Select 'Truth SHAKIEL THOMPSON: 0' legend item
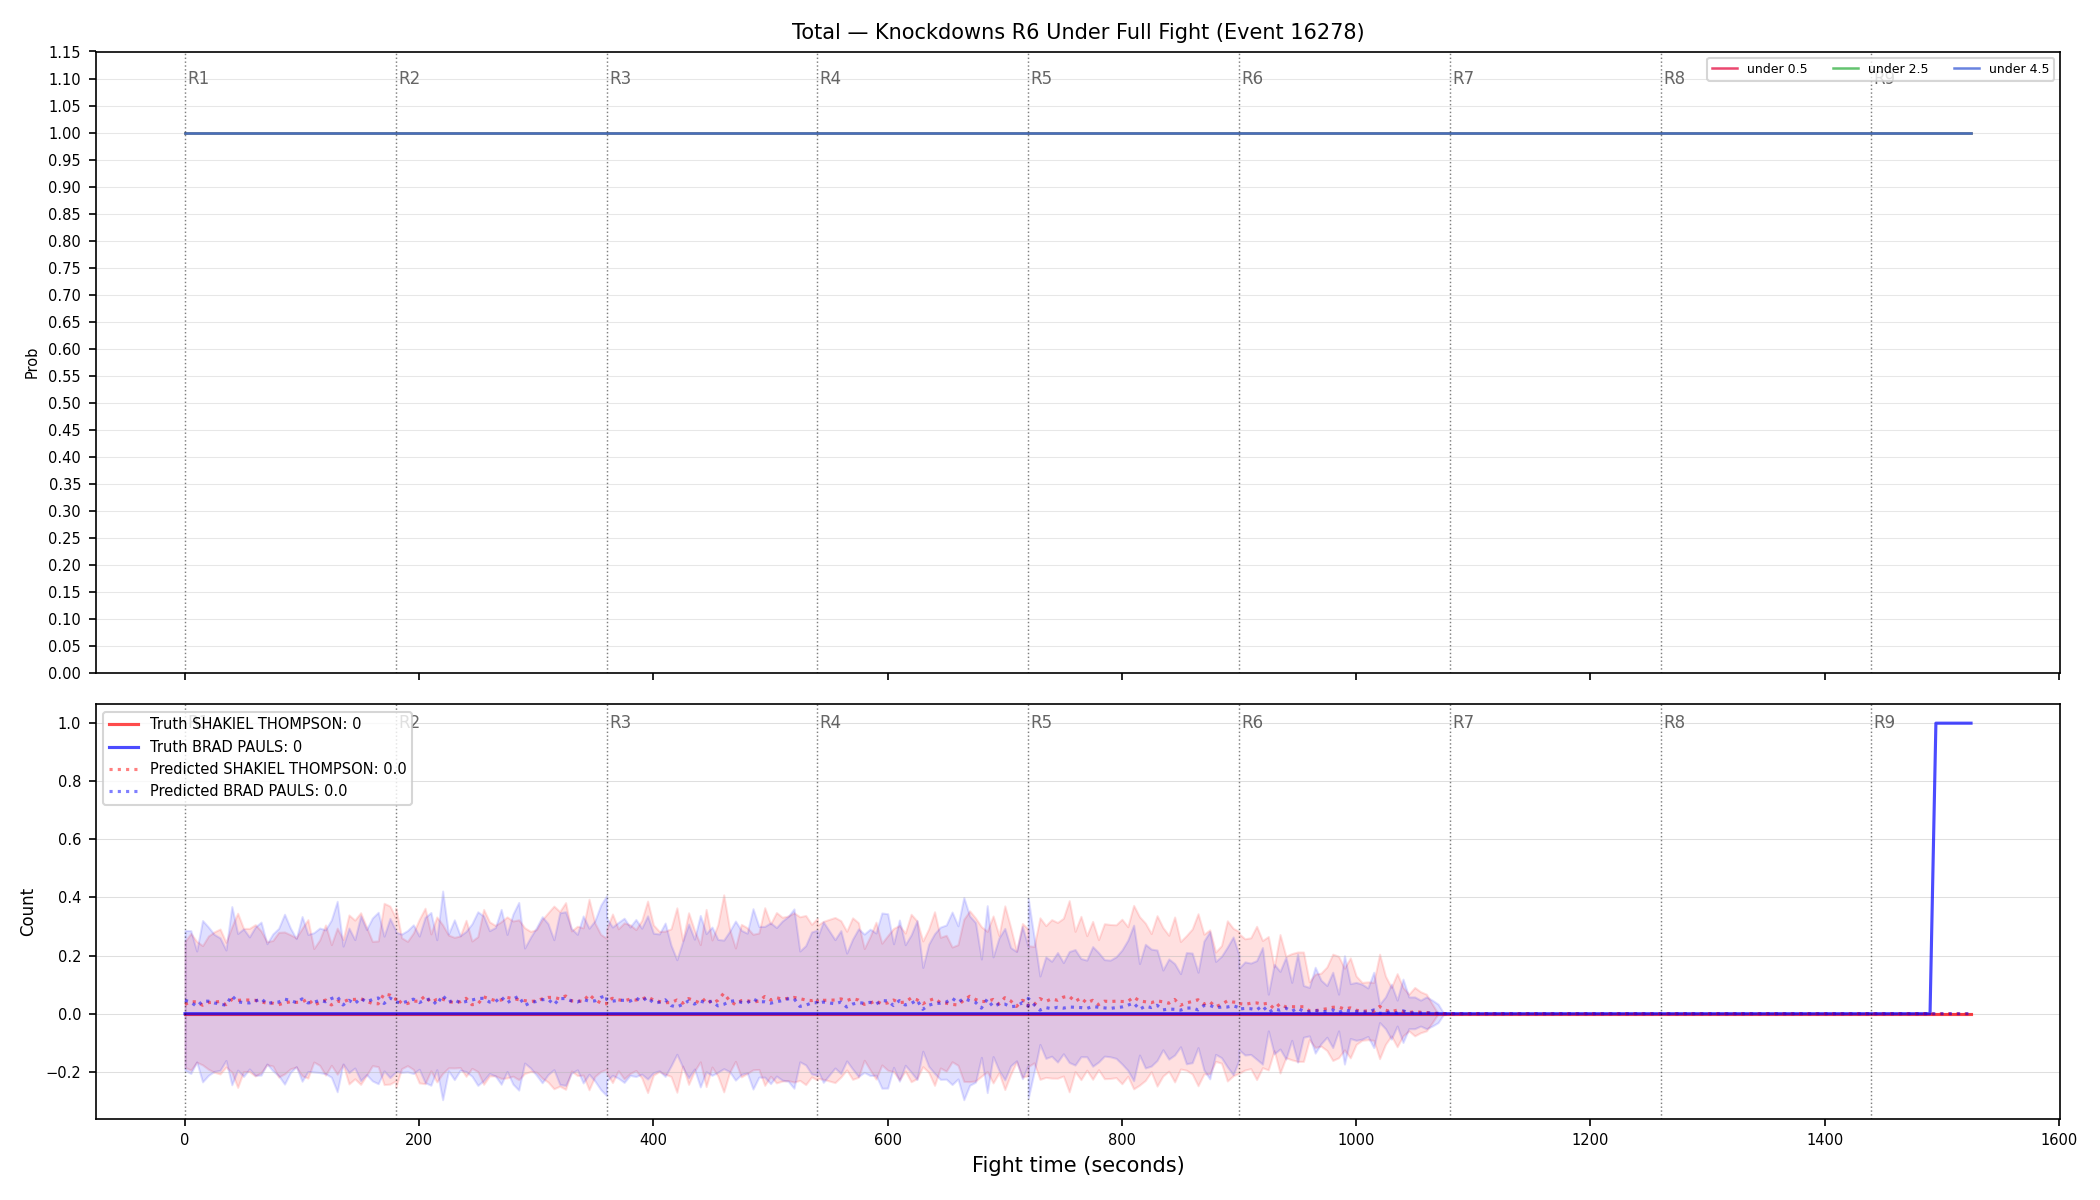 (234, 724)
